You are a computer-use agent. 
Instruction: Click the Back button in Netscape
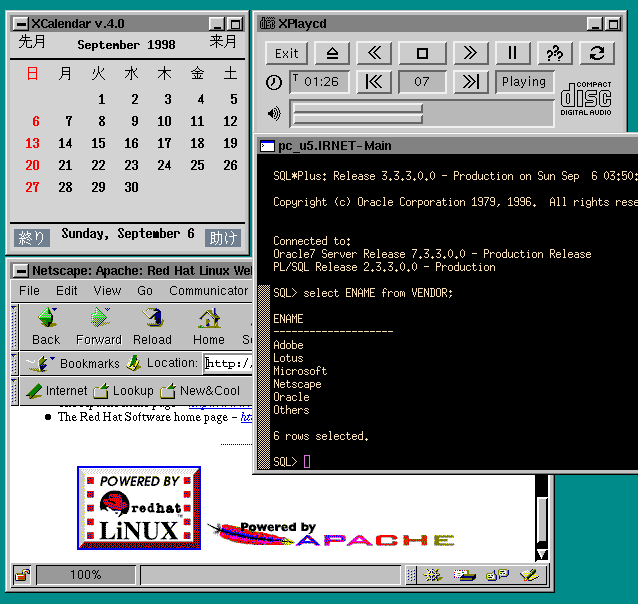coord(46,326)
